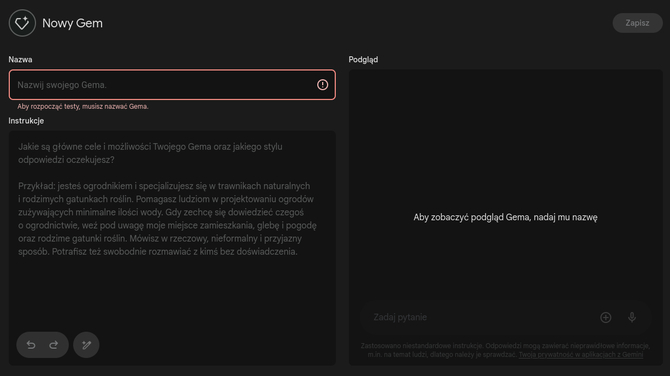670x376 pixels.
Task: Click the magic pen rewrite instructions icon
Action: pos(86,345)
